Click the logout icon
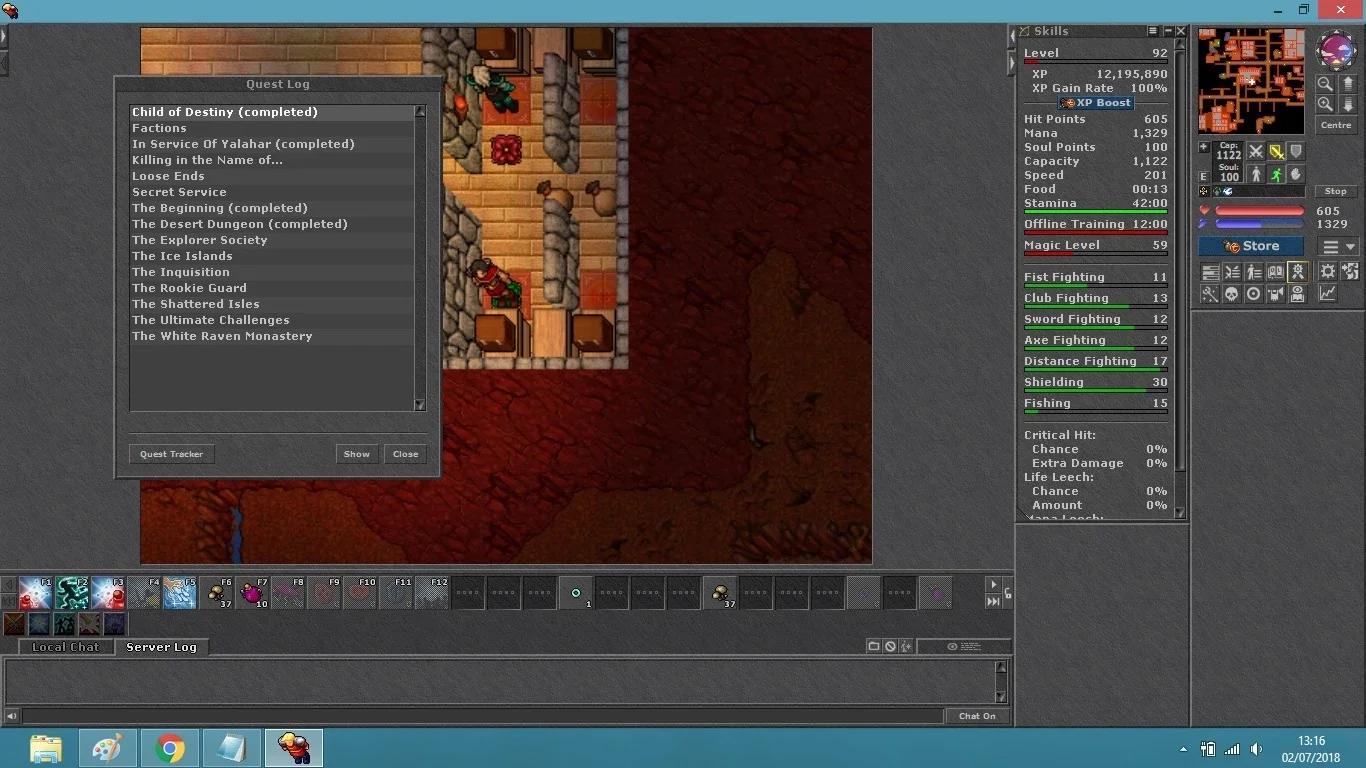 point(1350,272)
